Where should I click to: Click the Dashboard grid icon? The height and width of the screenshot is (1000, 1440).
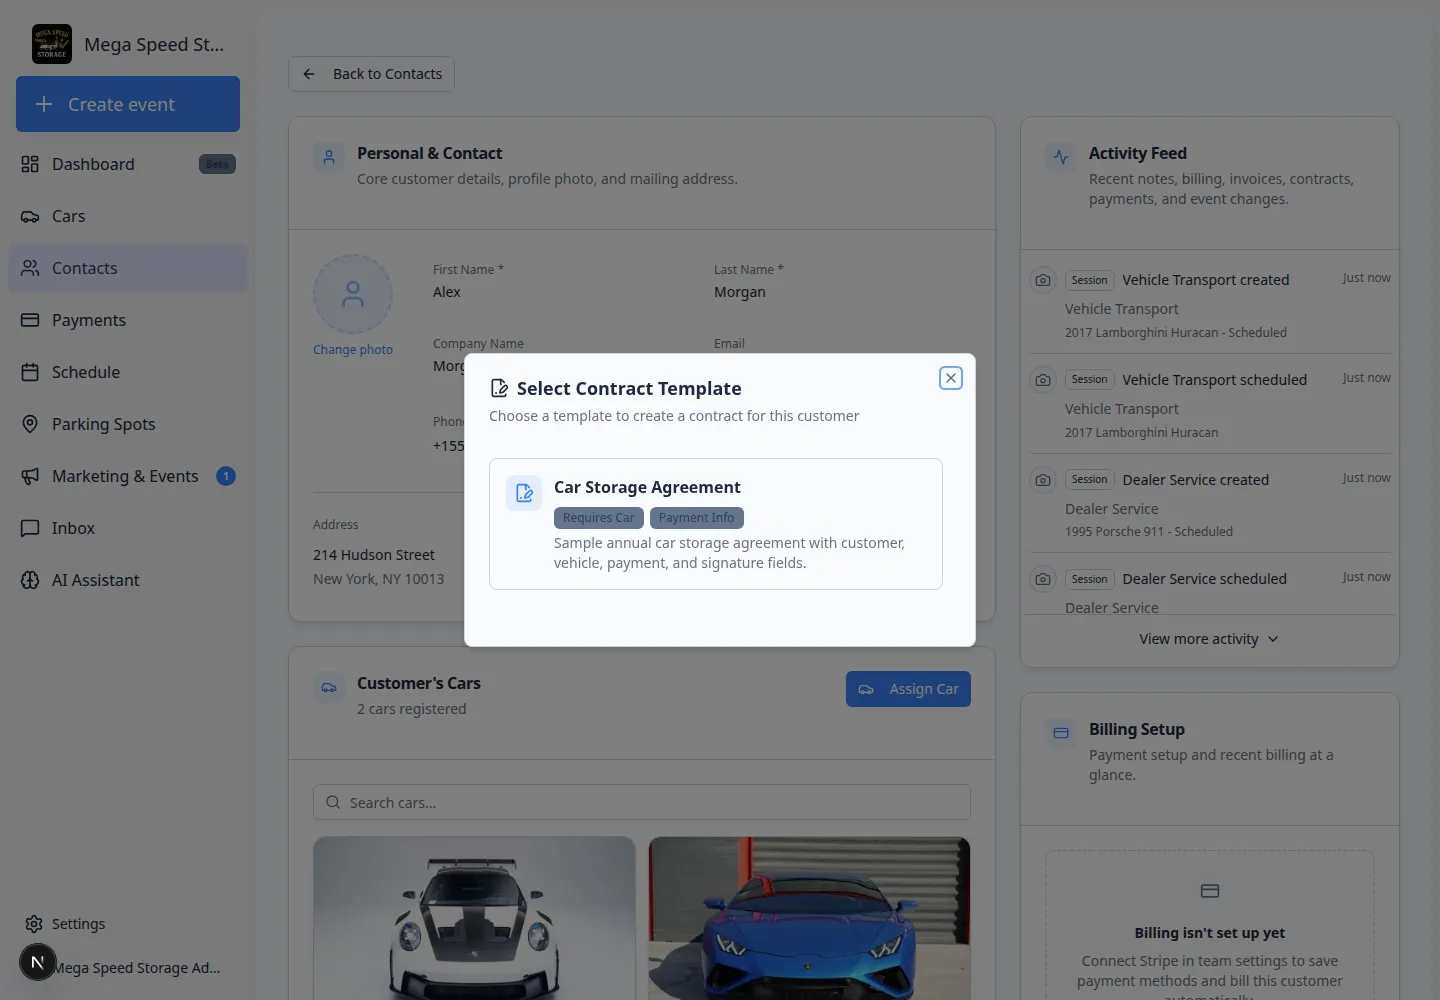click(x=30, y=164)
